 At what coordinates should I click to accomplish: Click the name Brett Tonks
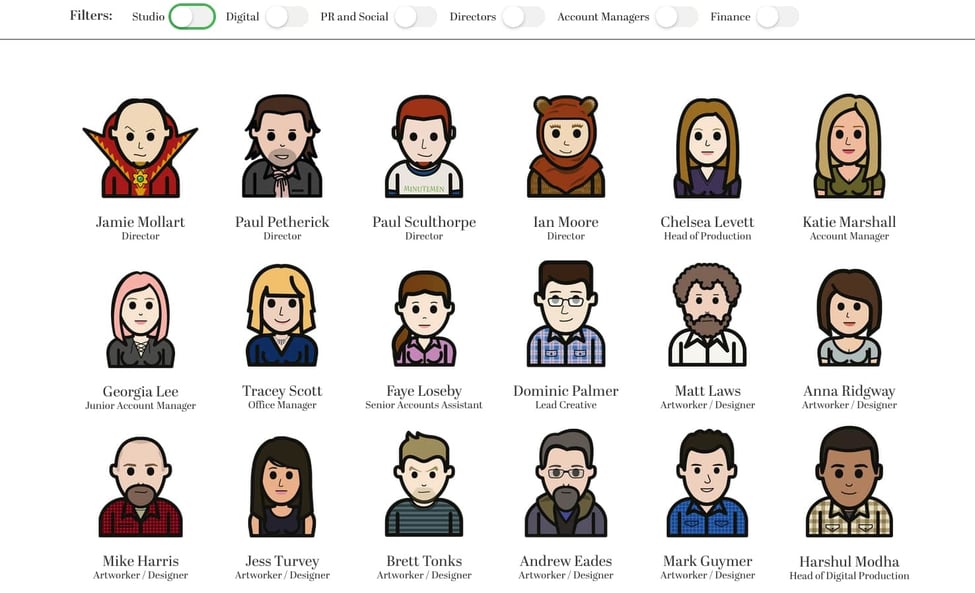point(424,561)
